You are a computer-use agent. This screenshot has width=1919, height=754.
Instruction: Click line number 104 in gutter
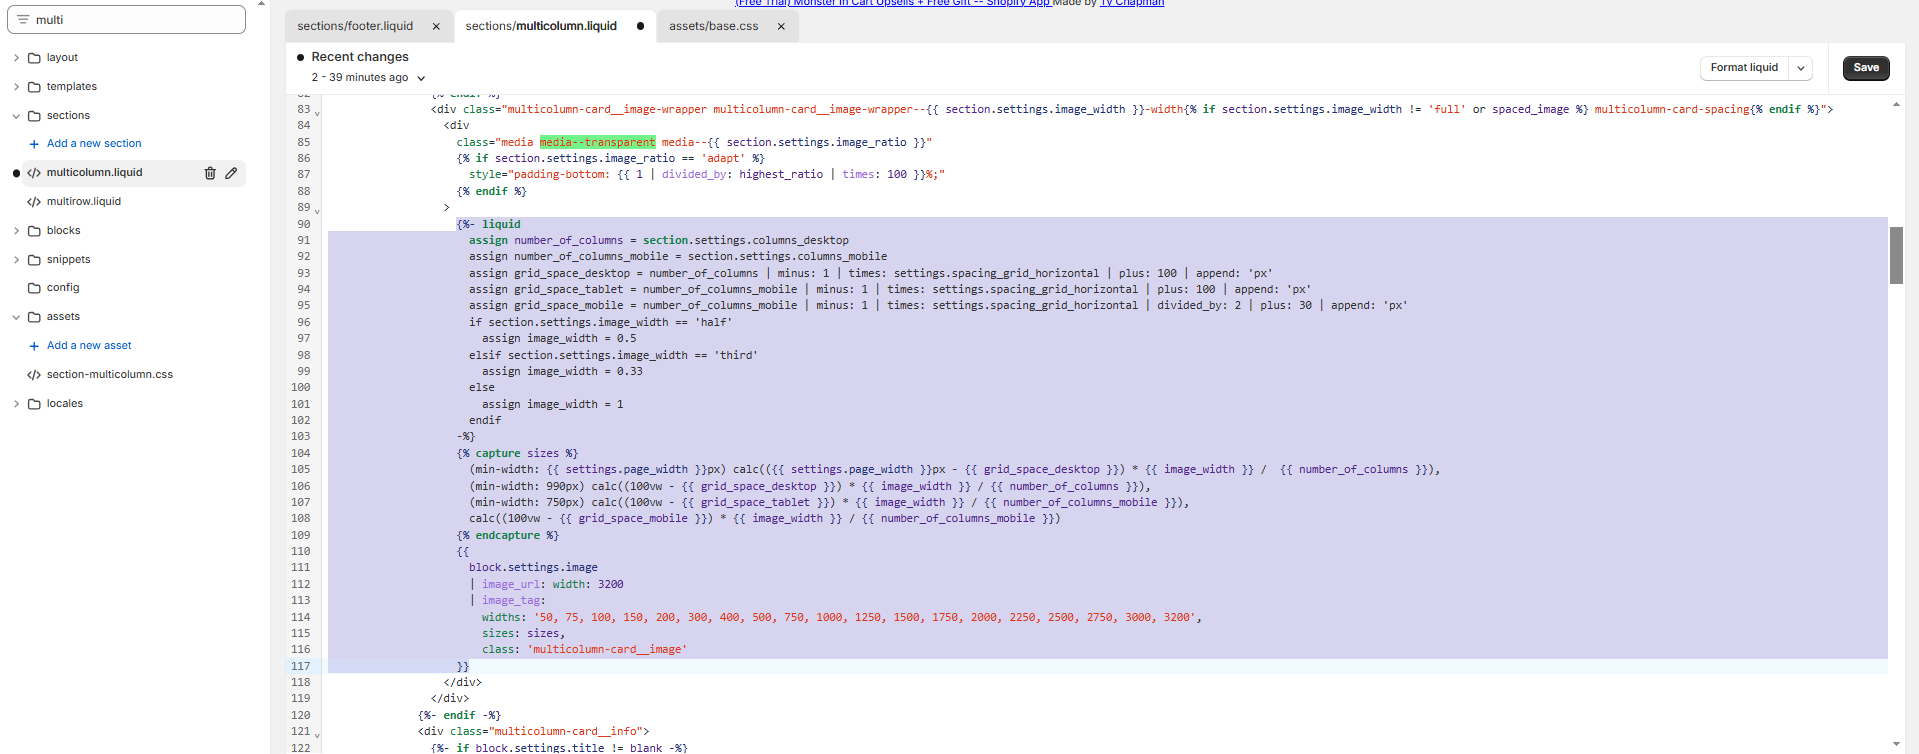300,453
